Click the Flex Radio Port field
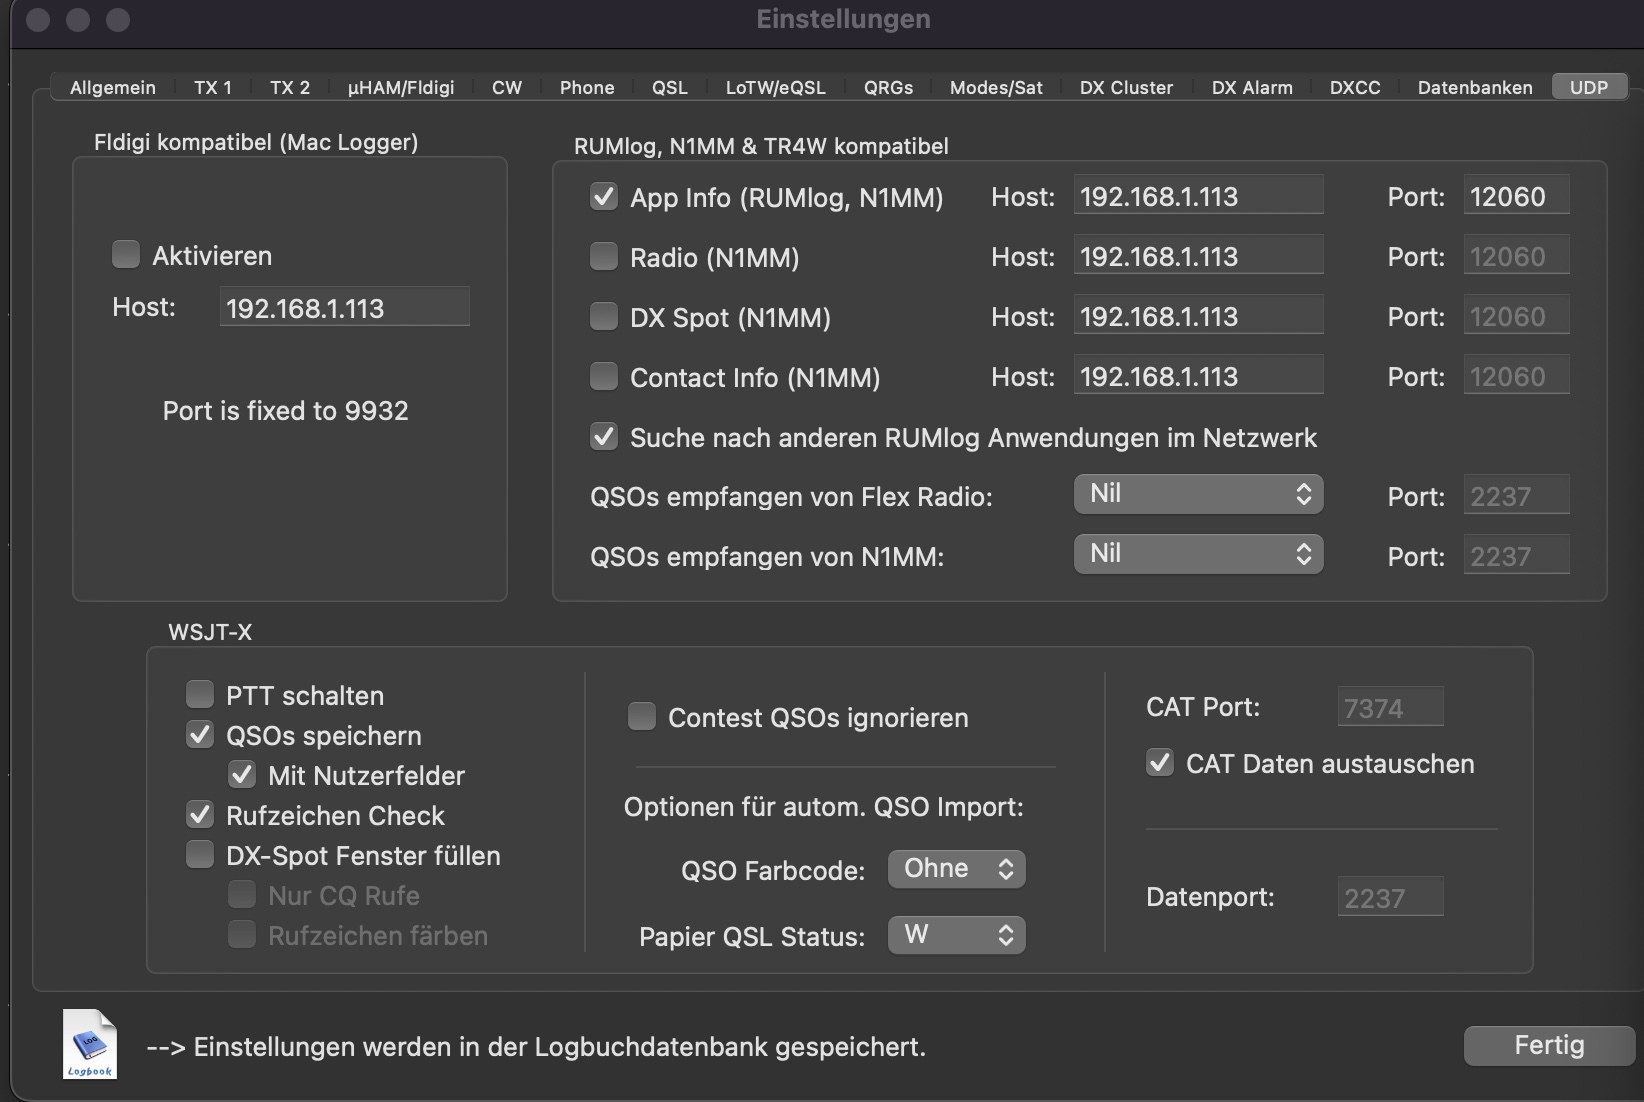Screen dimensions: 1644x1102 (x=1516, y=496)
